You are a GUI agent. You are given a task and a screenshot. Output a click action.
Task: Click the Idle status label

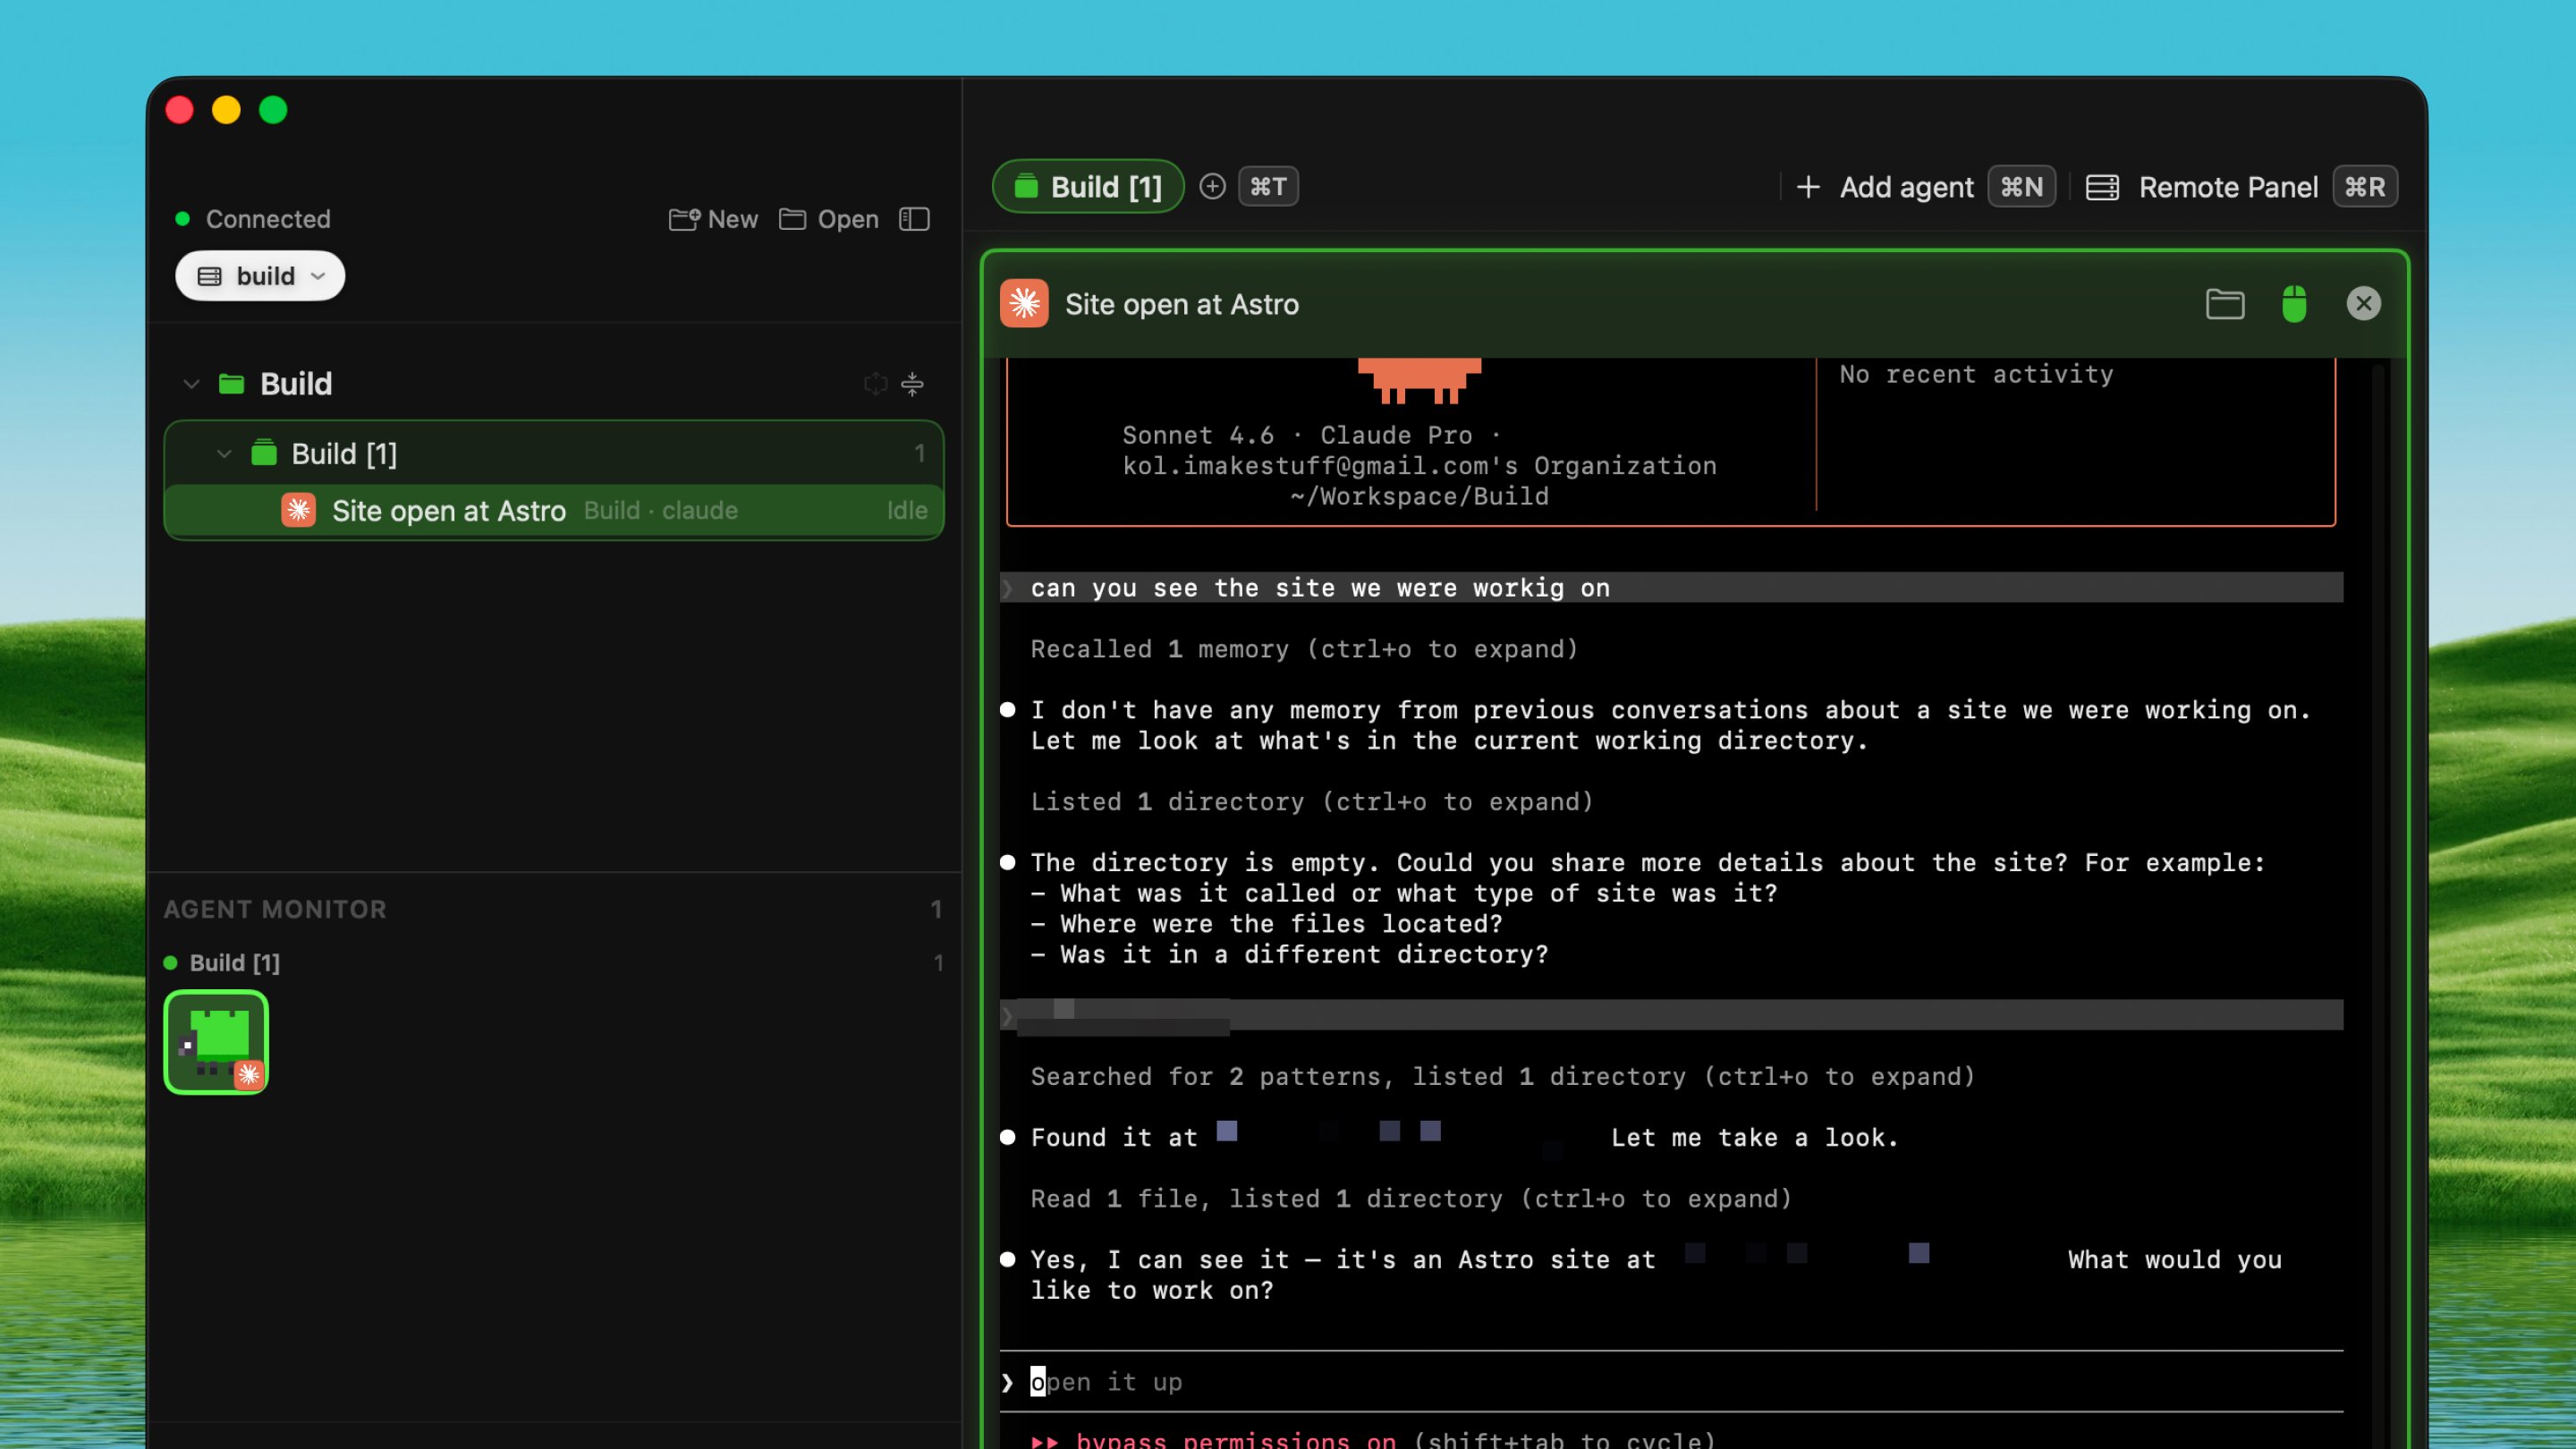click(907, 511)
